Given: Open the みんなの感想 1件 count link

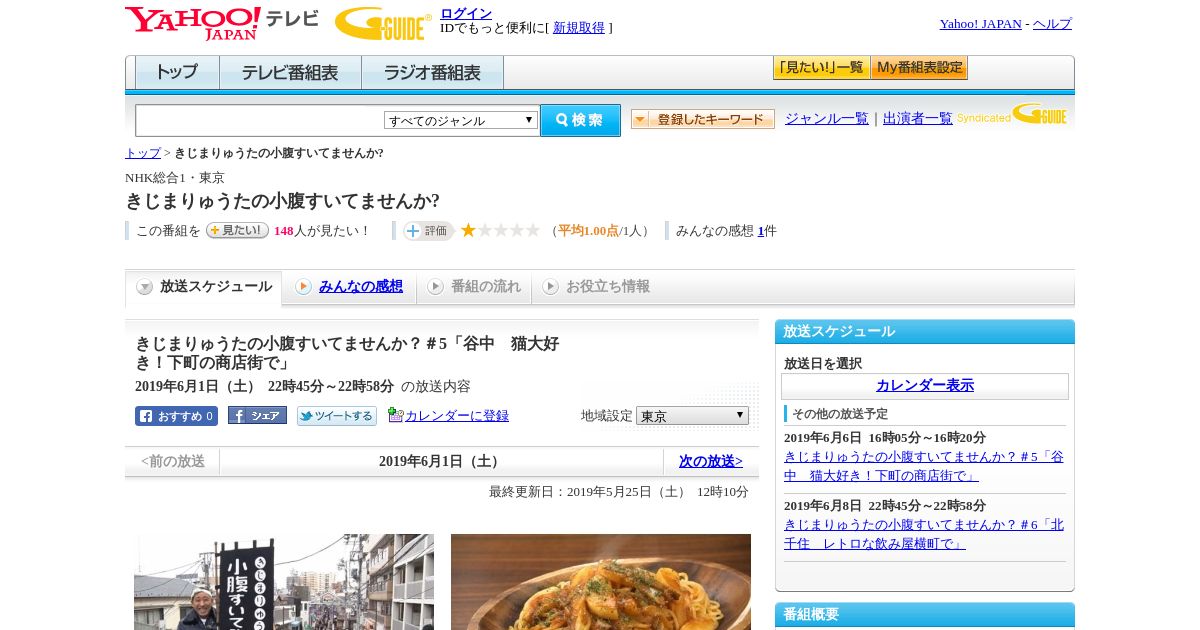Looking at the screenshot, I should [761, 231].
